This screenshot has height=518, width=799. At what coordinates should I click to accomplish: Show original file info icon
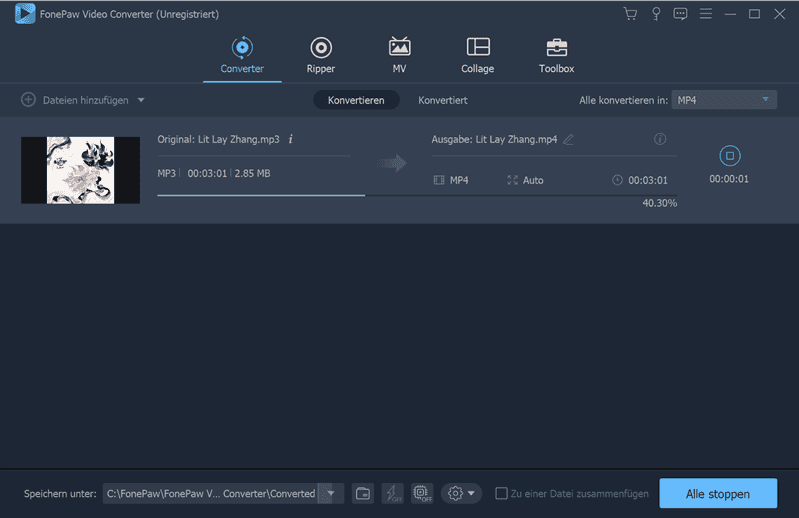(290, 139)
